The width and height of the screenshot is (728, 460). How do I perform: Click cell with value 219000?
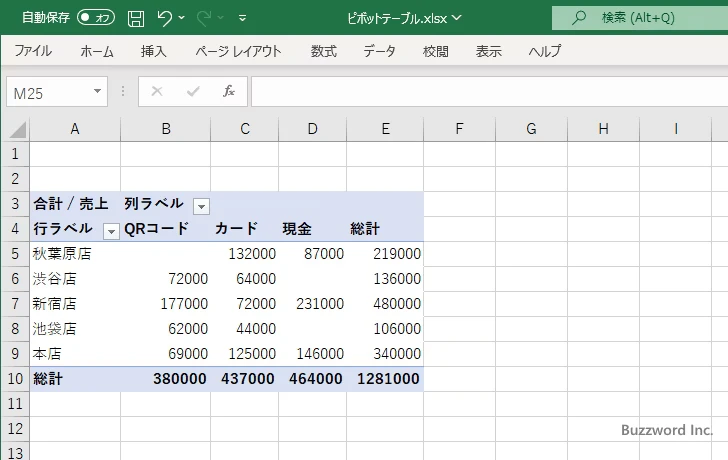385,254
